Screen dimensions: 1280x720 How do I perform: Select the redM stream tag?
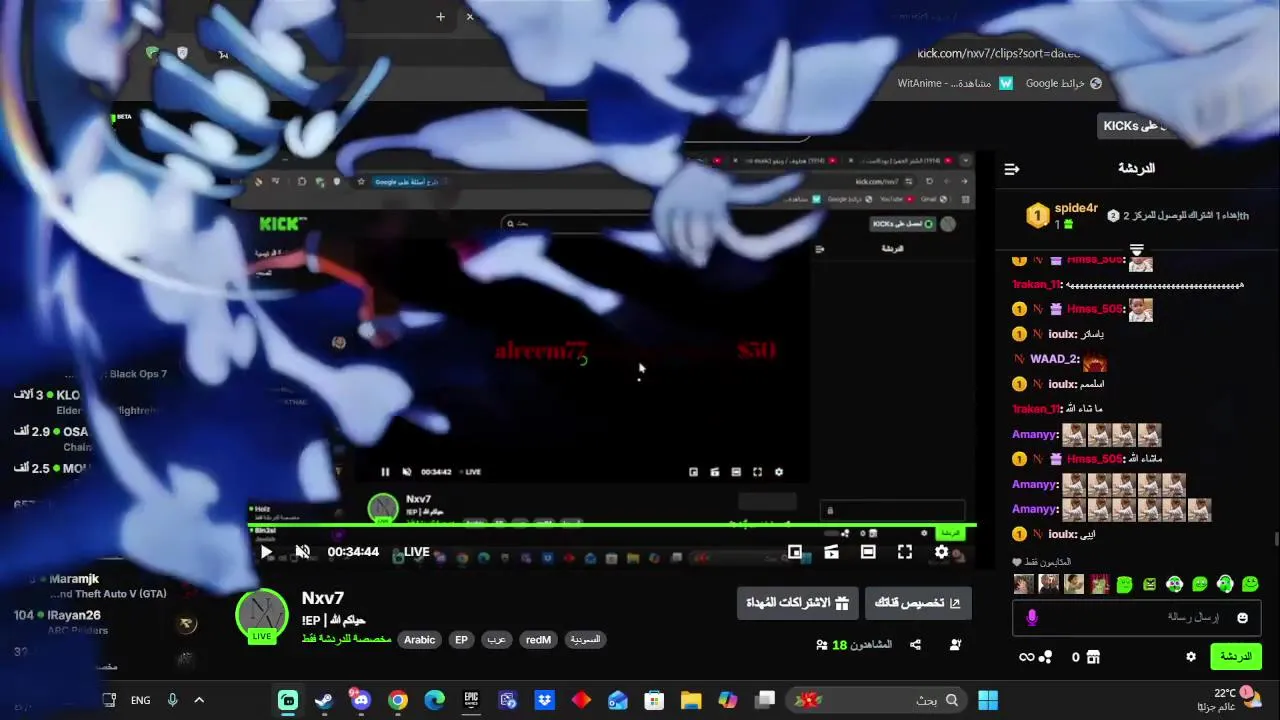pyautogui.click(x=538, y=640)
